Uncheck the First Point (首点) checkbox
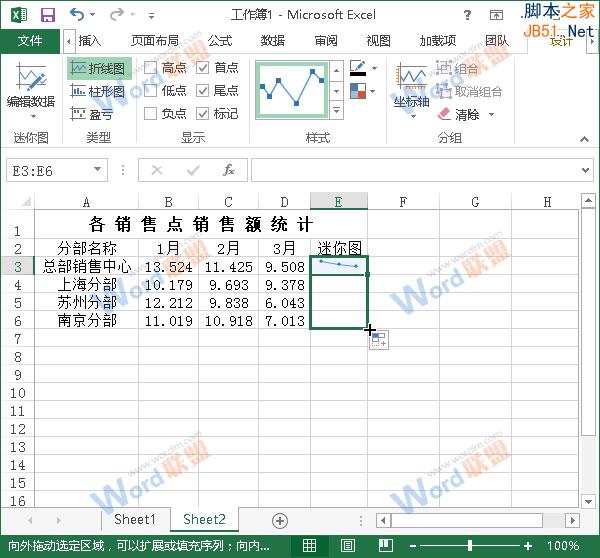 point(202,68)
